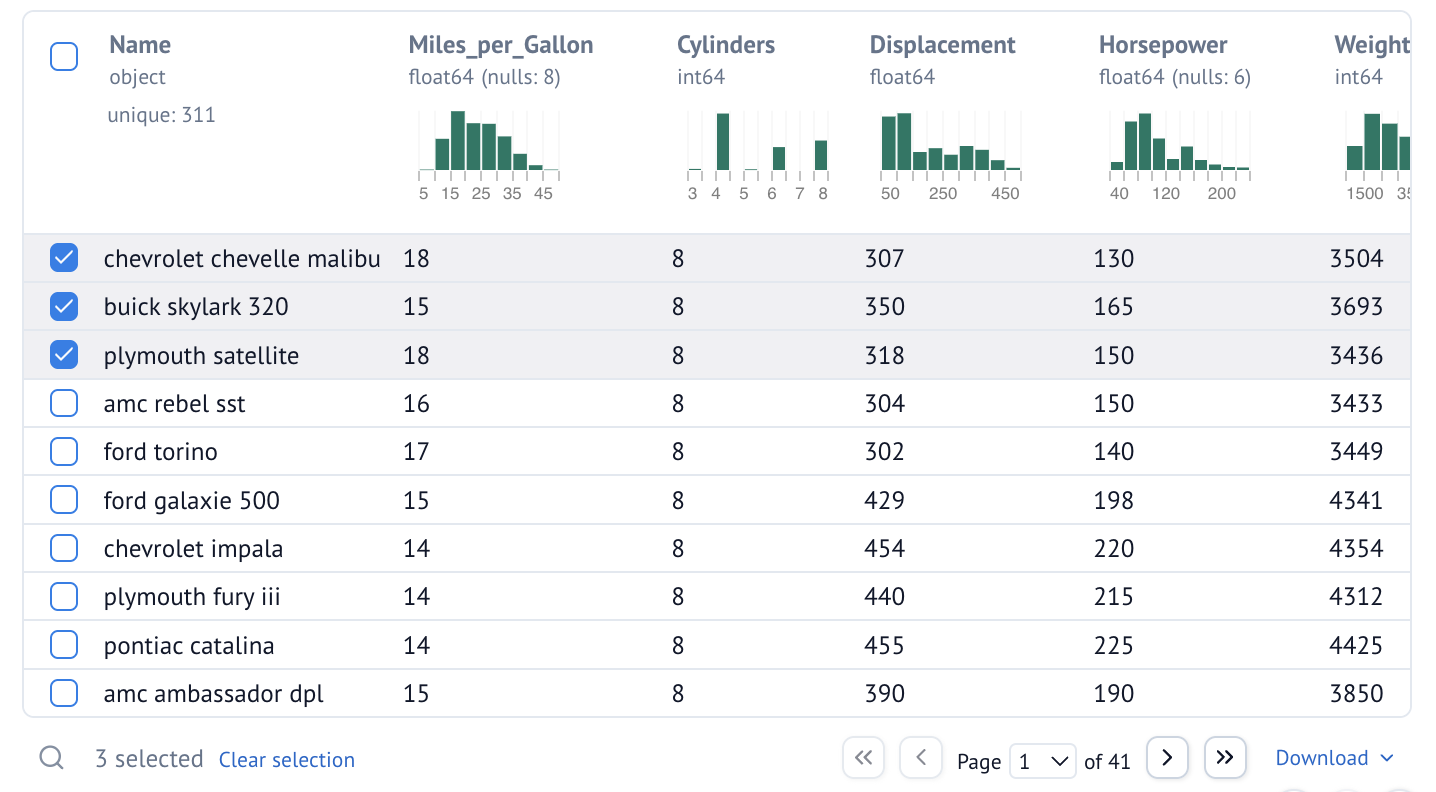1436x792 pixels.
Task: Go to the next page
Action: pyautogui.click(x=1166, y=758)
